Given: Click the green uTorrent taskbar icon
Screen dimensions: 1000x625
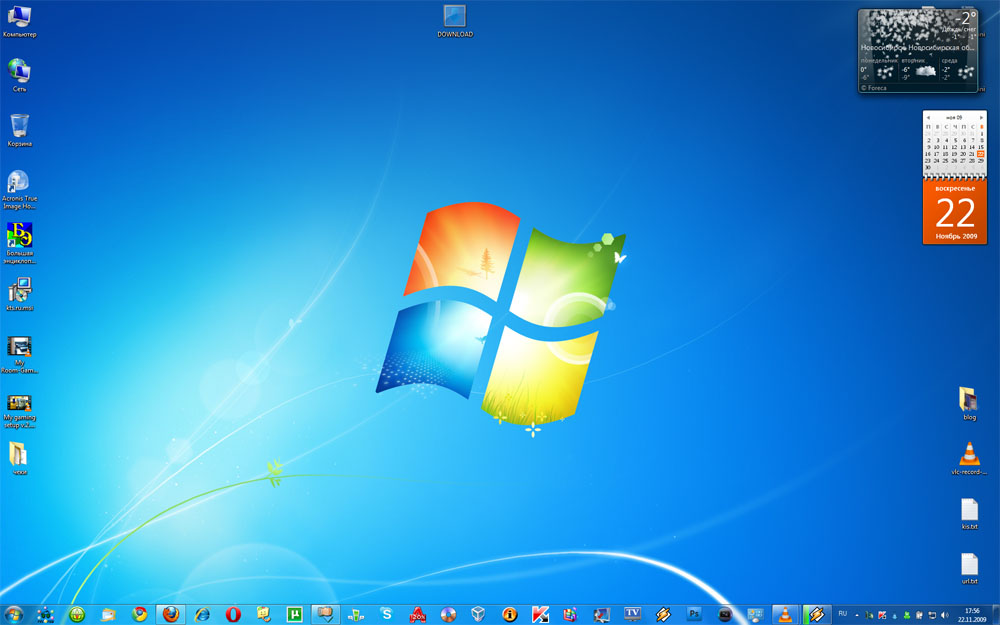Looking at the screenshot, I should click(x=294, y=614).
